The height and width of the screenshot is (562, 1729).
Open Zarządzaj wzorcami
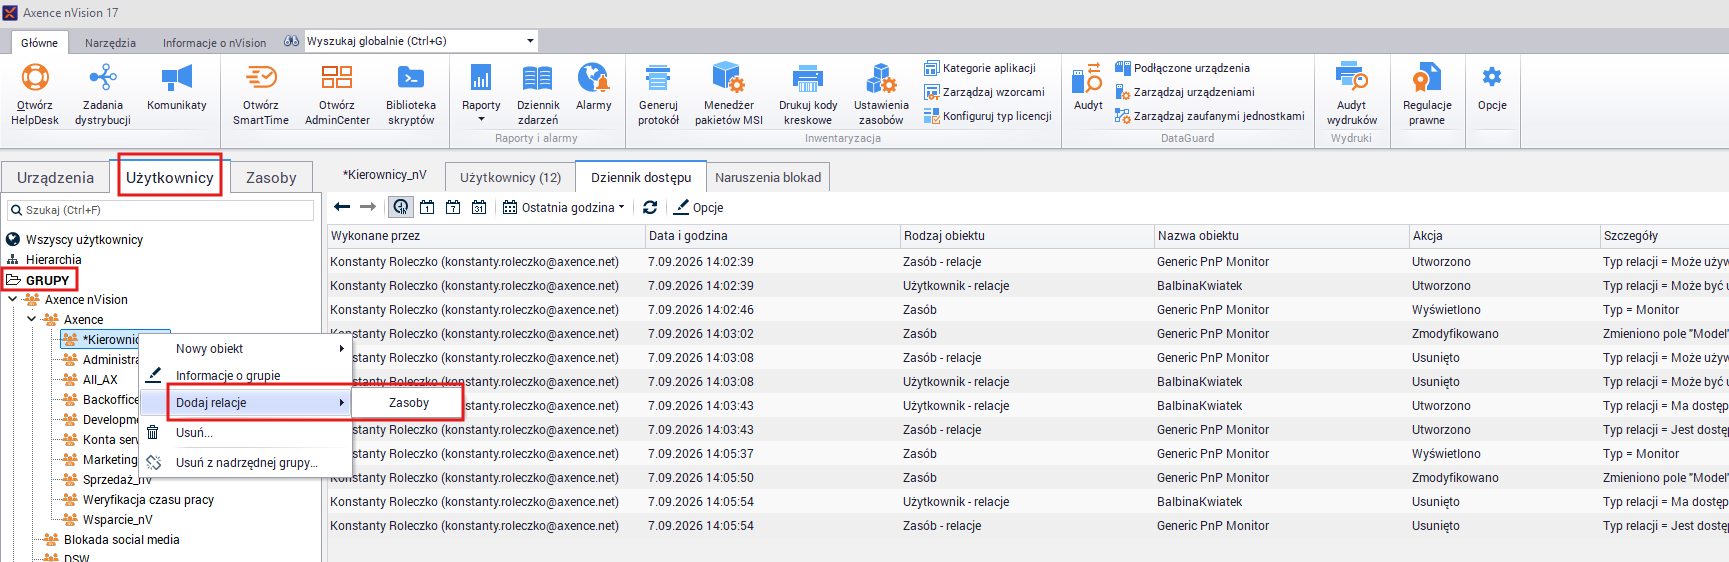tap(984, 92)
